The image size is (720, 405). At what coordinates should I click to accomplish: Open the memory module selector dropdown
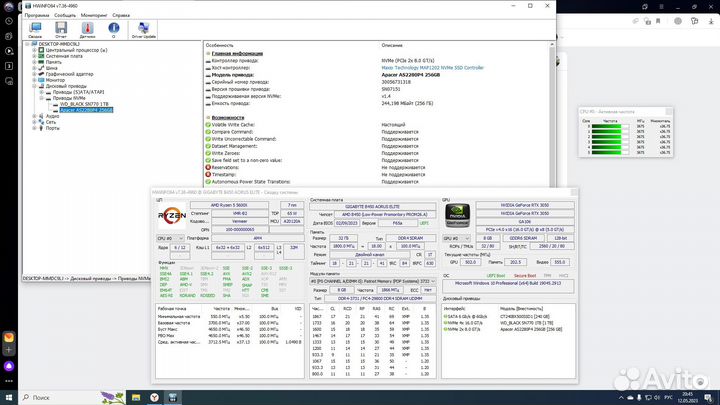coord(373,281)
